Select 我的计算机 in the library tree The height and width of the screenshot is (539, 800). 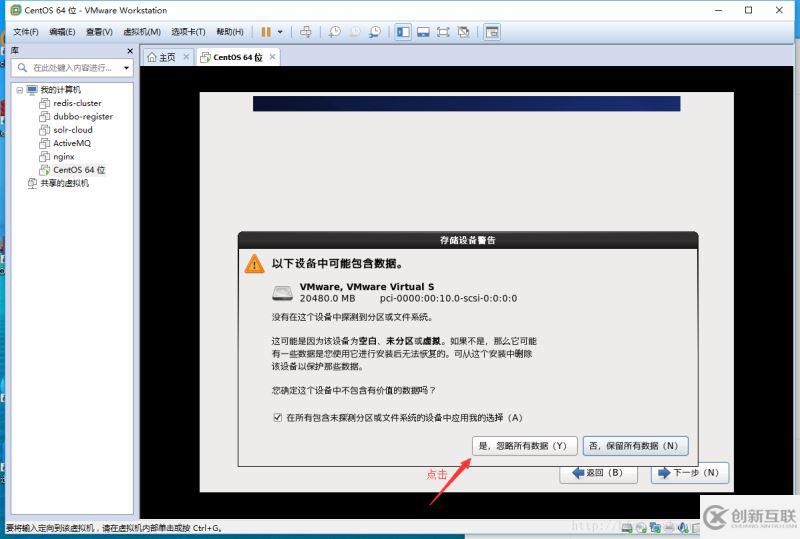pyautogui.click(x=60, y=90)
